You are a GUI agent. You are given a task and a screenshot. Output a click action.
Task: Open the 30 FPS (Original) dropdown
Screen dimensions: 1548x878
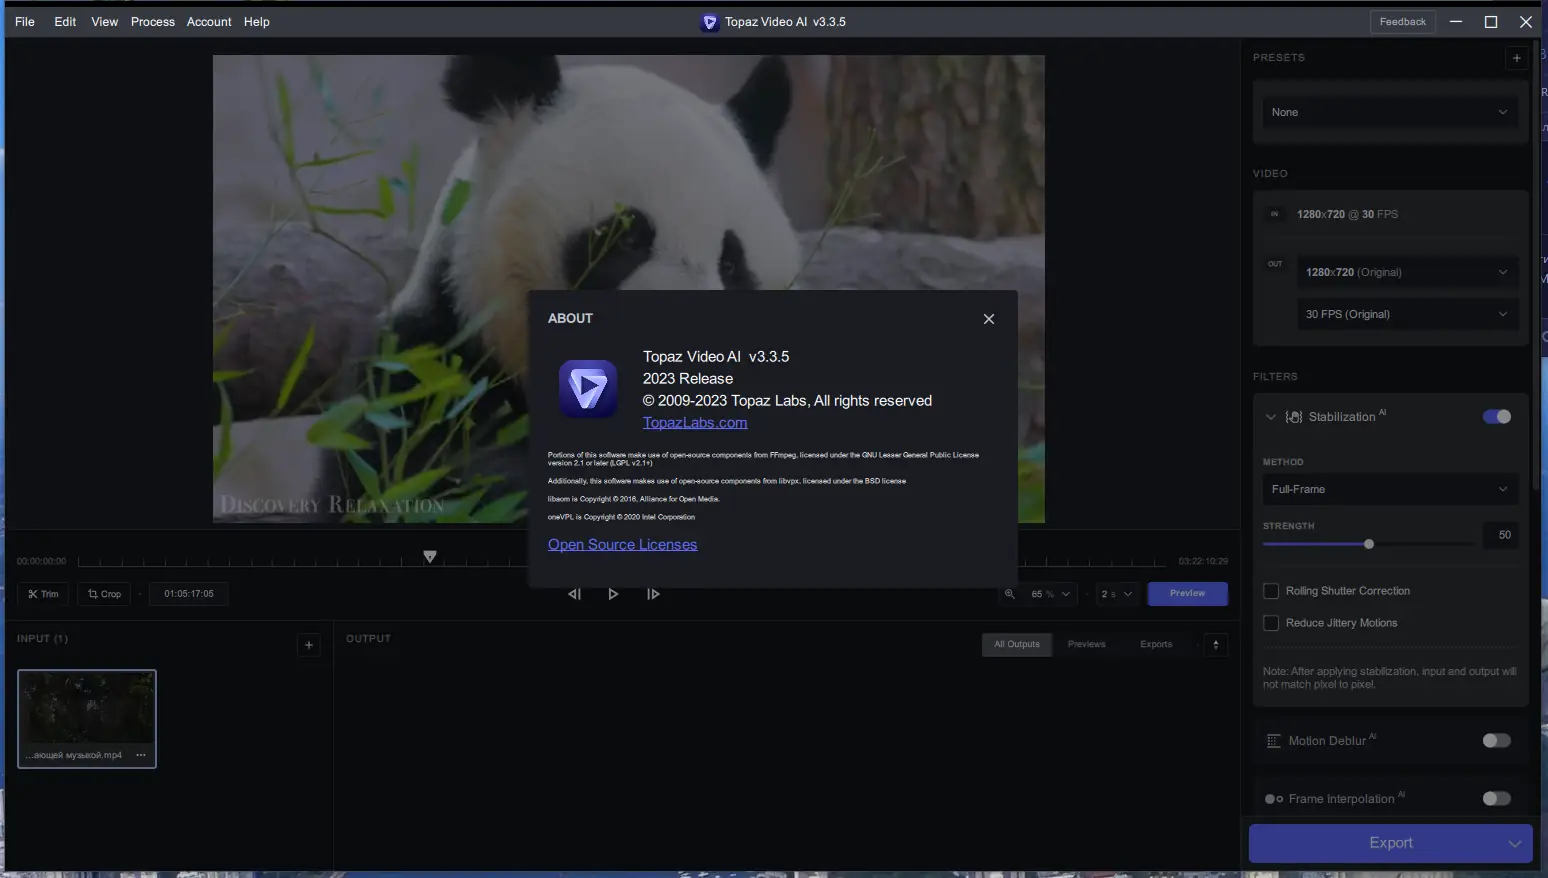point(1407,314)
